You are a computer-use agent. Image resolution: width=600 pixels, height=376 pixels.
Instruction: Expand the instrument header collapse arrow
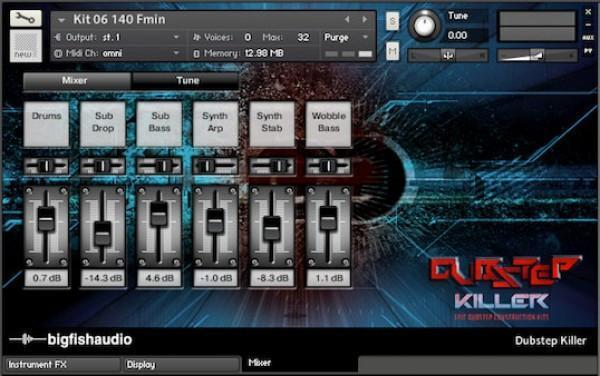coord(61,20)
